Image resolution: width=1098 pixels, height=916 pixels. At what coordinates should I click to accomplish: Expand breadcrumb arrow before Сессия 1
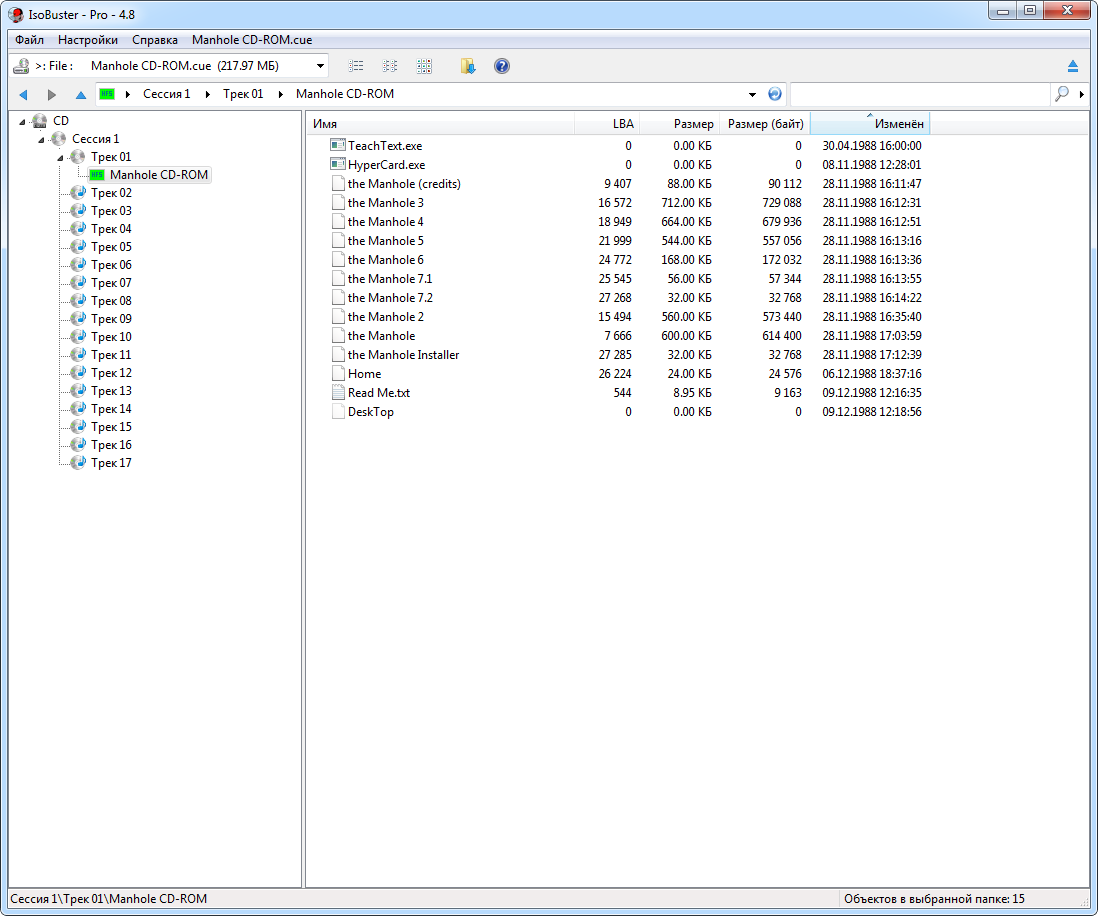[x=127, y=94]
